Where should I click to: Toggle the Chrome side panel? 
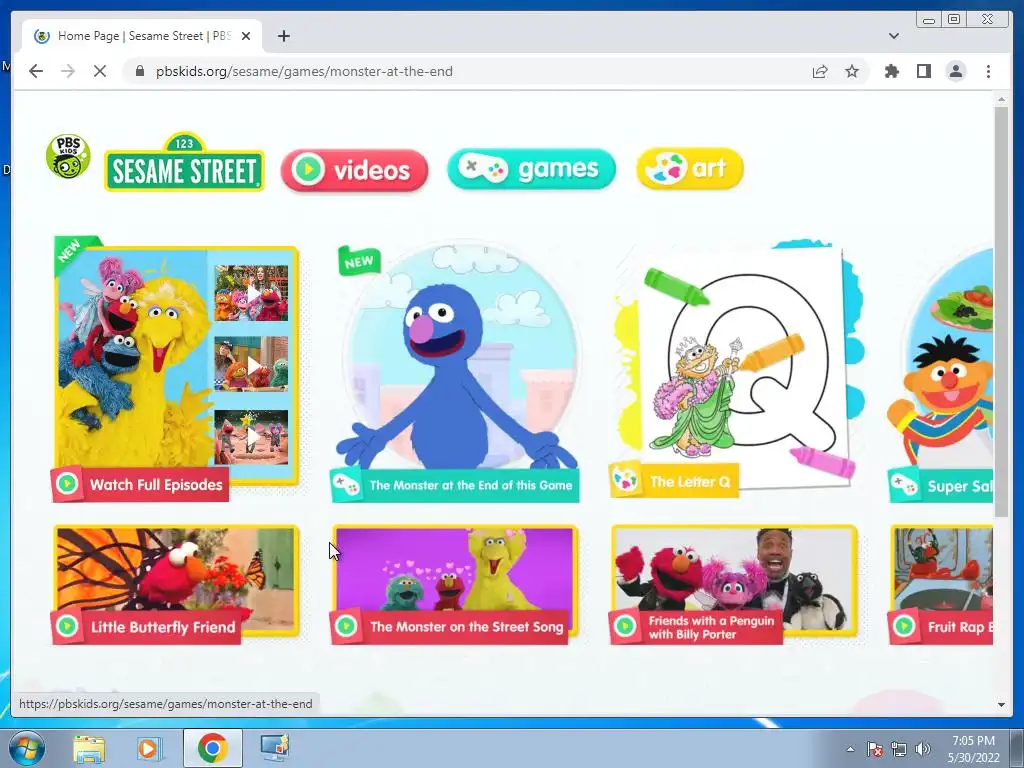(x=923, y=71)
